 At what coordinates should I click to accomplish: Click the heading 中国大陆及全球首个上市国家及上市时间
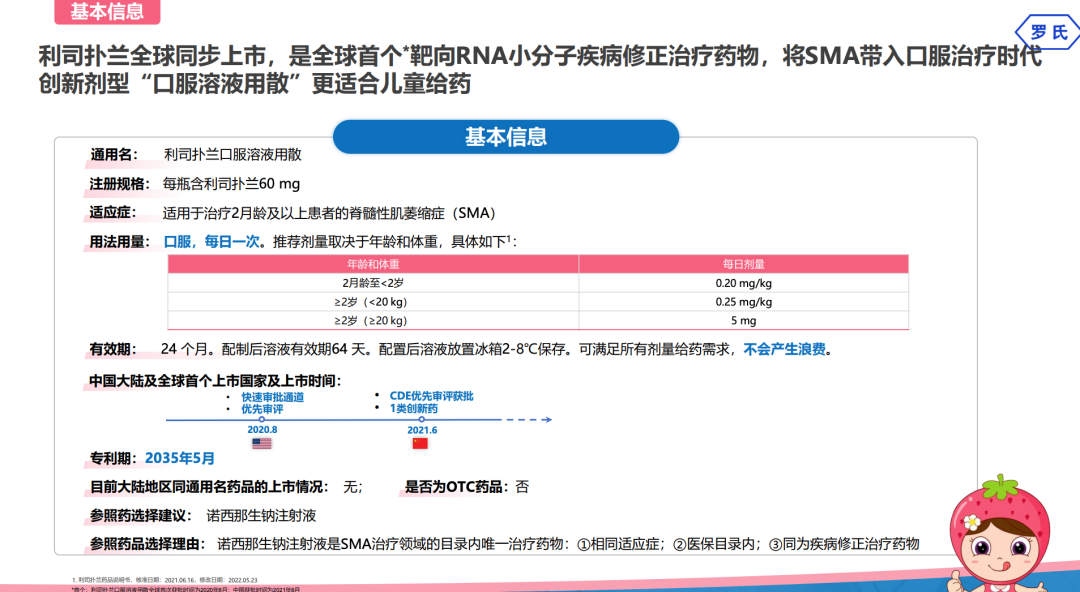click(x=215, y=380)
